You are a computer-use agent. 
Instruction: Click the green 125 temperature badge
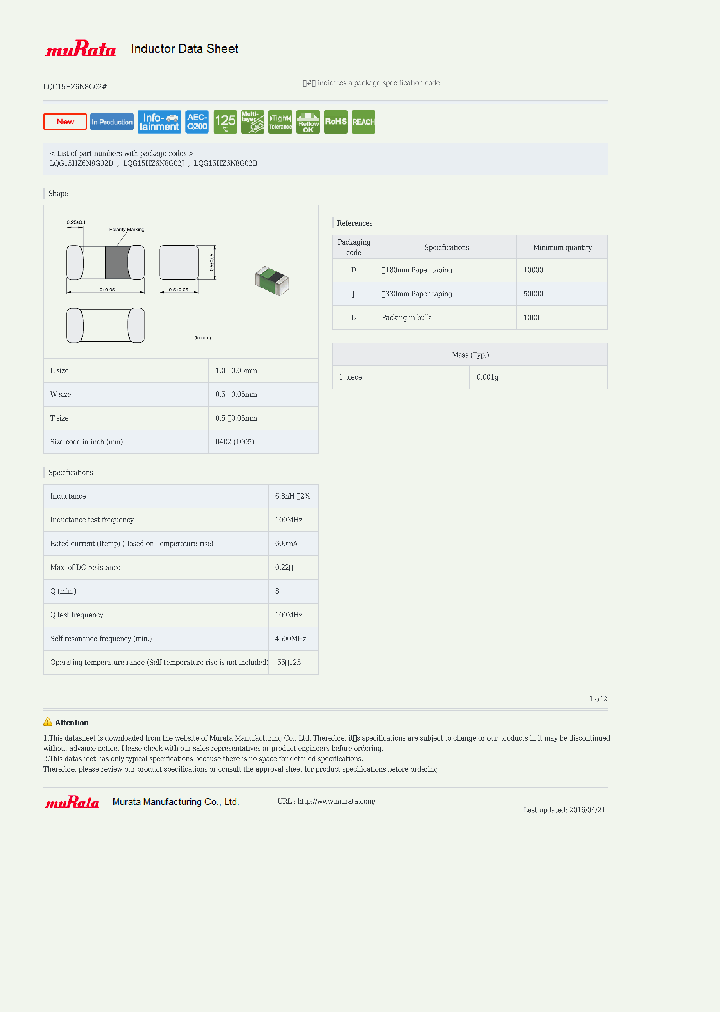coord(225,121)
